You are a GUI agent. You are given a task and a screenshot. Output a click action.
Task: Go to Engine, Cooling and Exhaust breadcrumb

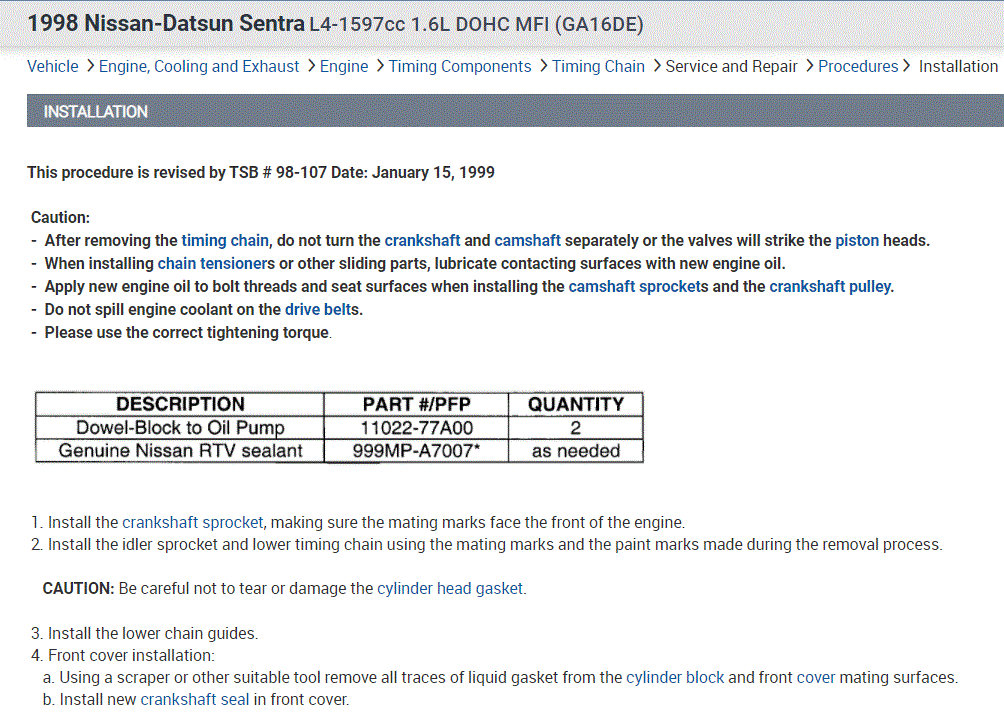(198, 67)
